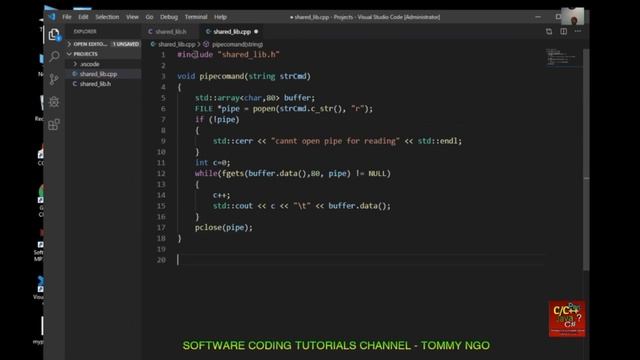Screen dimensions: 640x360
Task: Open the Debug menu
Action: point(169,17)
